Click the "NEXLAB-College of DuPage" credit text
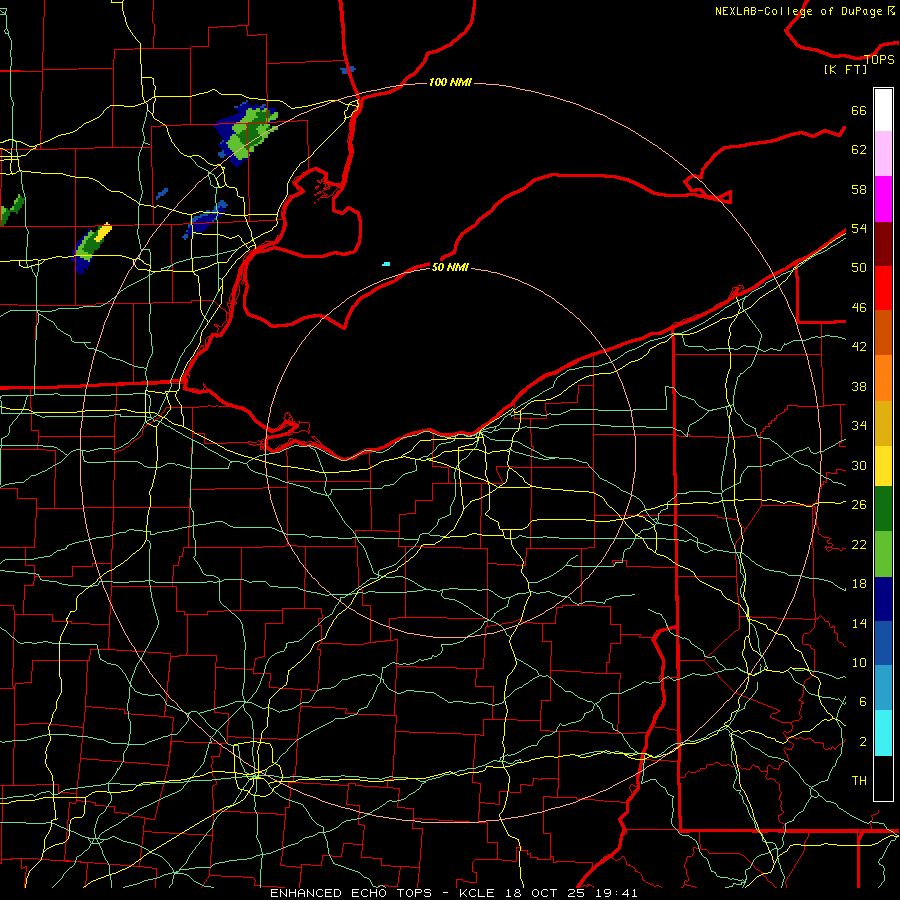The width and height of the screenshot is (900, 900). (x=799, y=11)
